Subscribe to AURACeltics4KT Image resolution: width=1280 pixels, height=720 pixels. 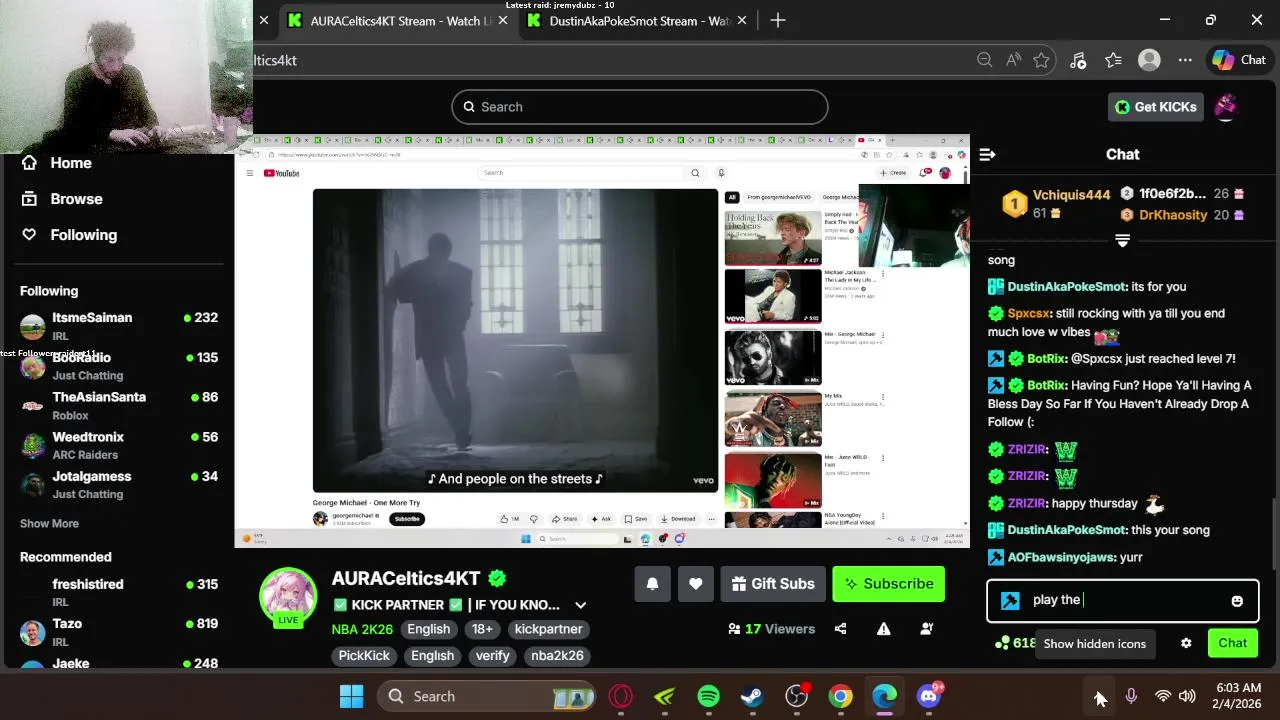coord(889,584)
